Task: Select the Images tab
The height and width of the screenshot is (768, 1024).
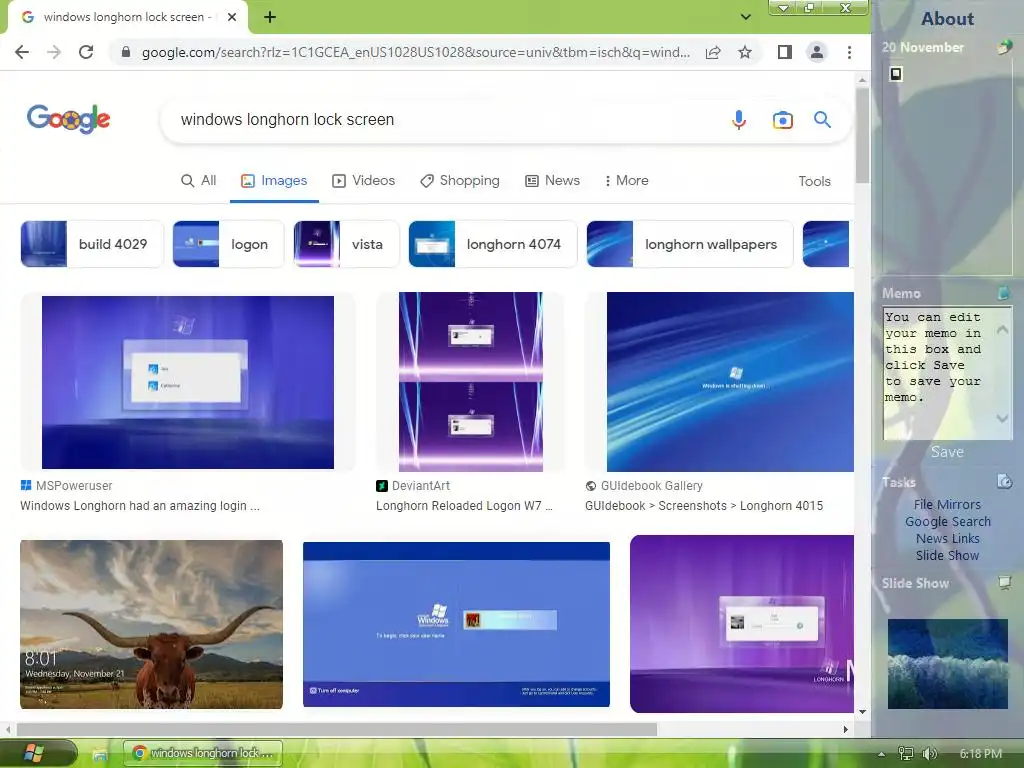Action: point(274,181)
